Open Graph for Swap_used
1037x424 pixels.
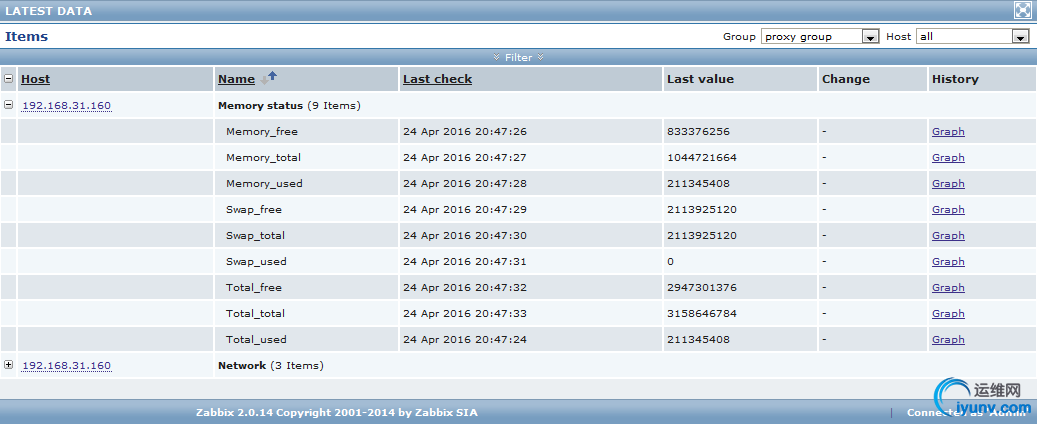[x=948, y=261]
